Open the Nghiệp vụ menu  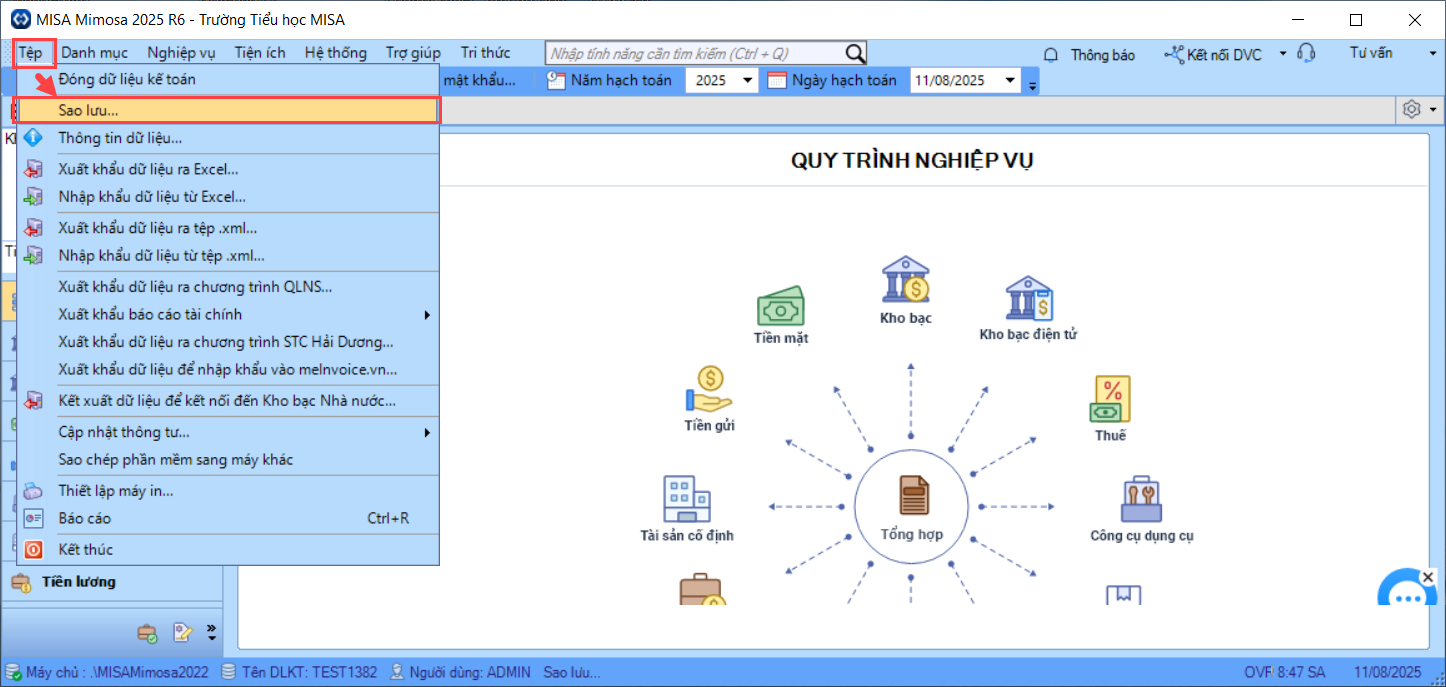click(181, 53)
